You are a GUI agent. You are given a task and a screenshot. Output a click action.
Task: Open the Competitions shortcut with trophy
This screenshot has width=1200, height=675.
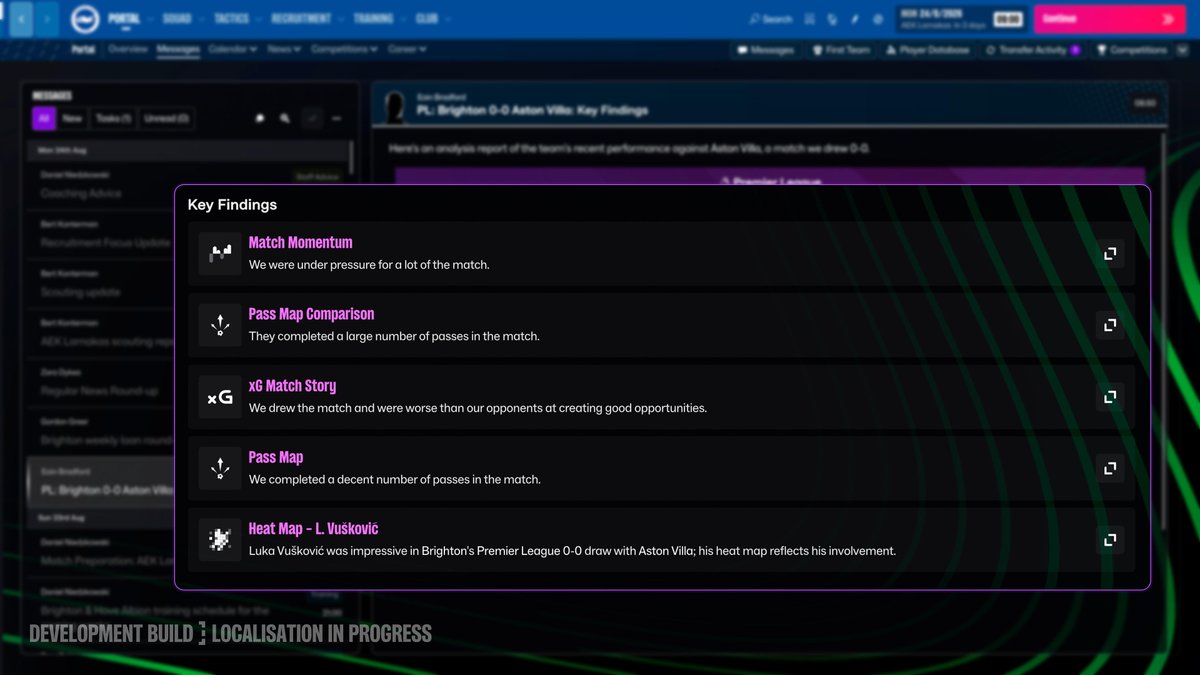tap(1132, 49)
